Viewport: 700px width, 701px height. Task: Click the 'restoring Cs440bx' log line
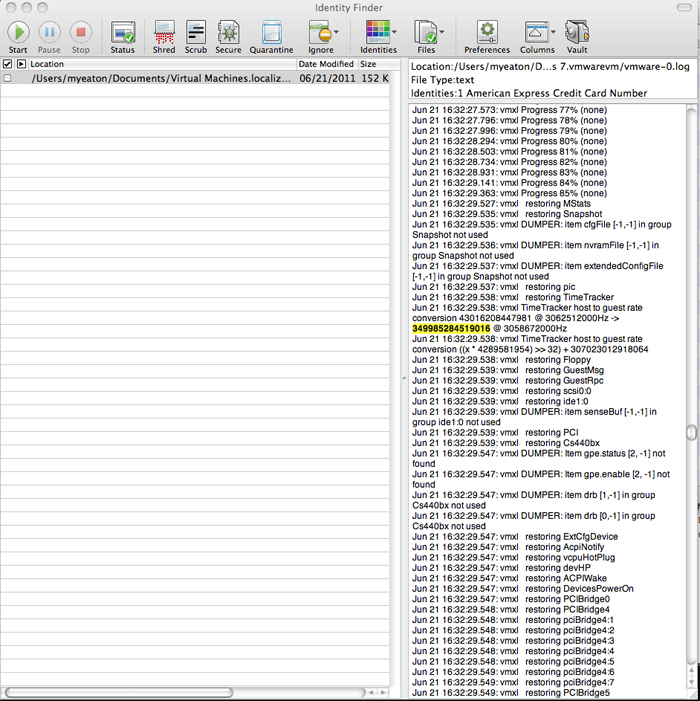[506, 443]
